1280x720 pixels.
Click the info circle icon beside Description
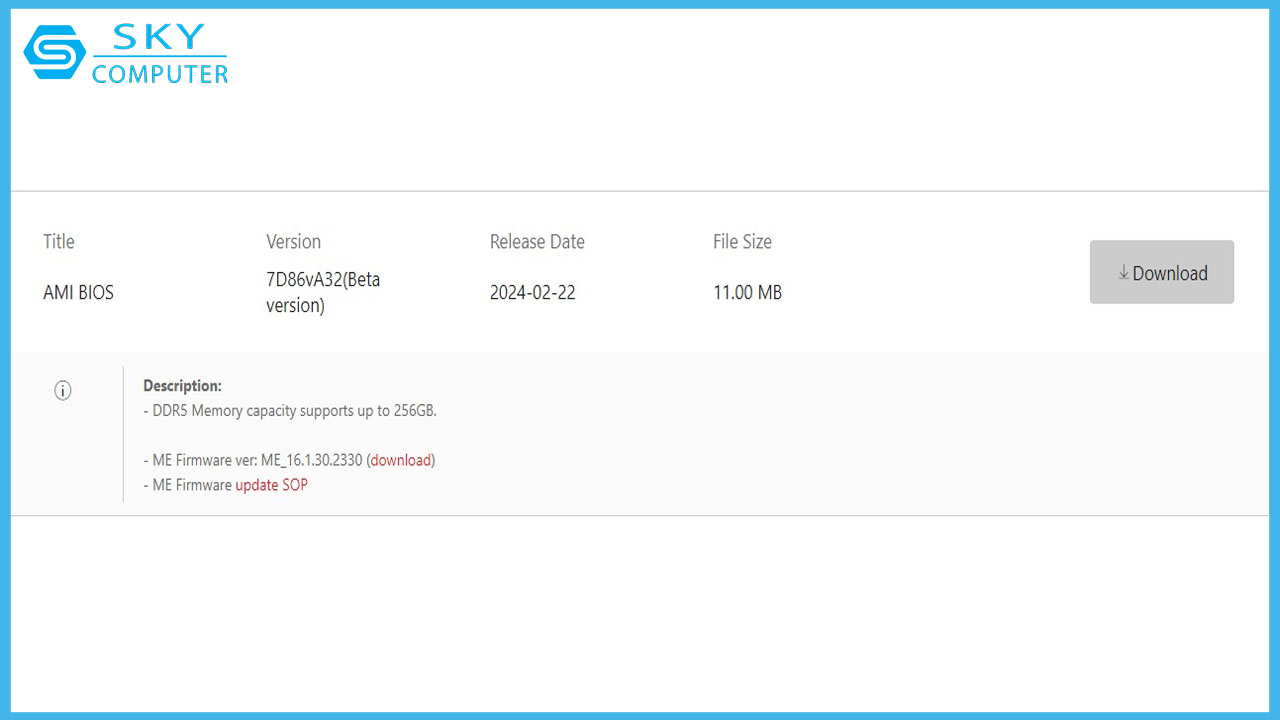click(63, 391)
